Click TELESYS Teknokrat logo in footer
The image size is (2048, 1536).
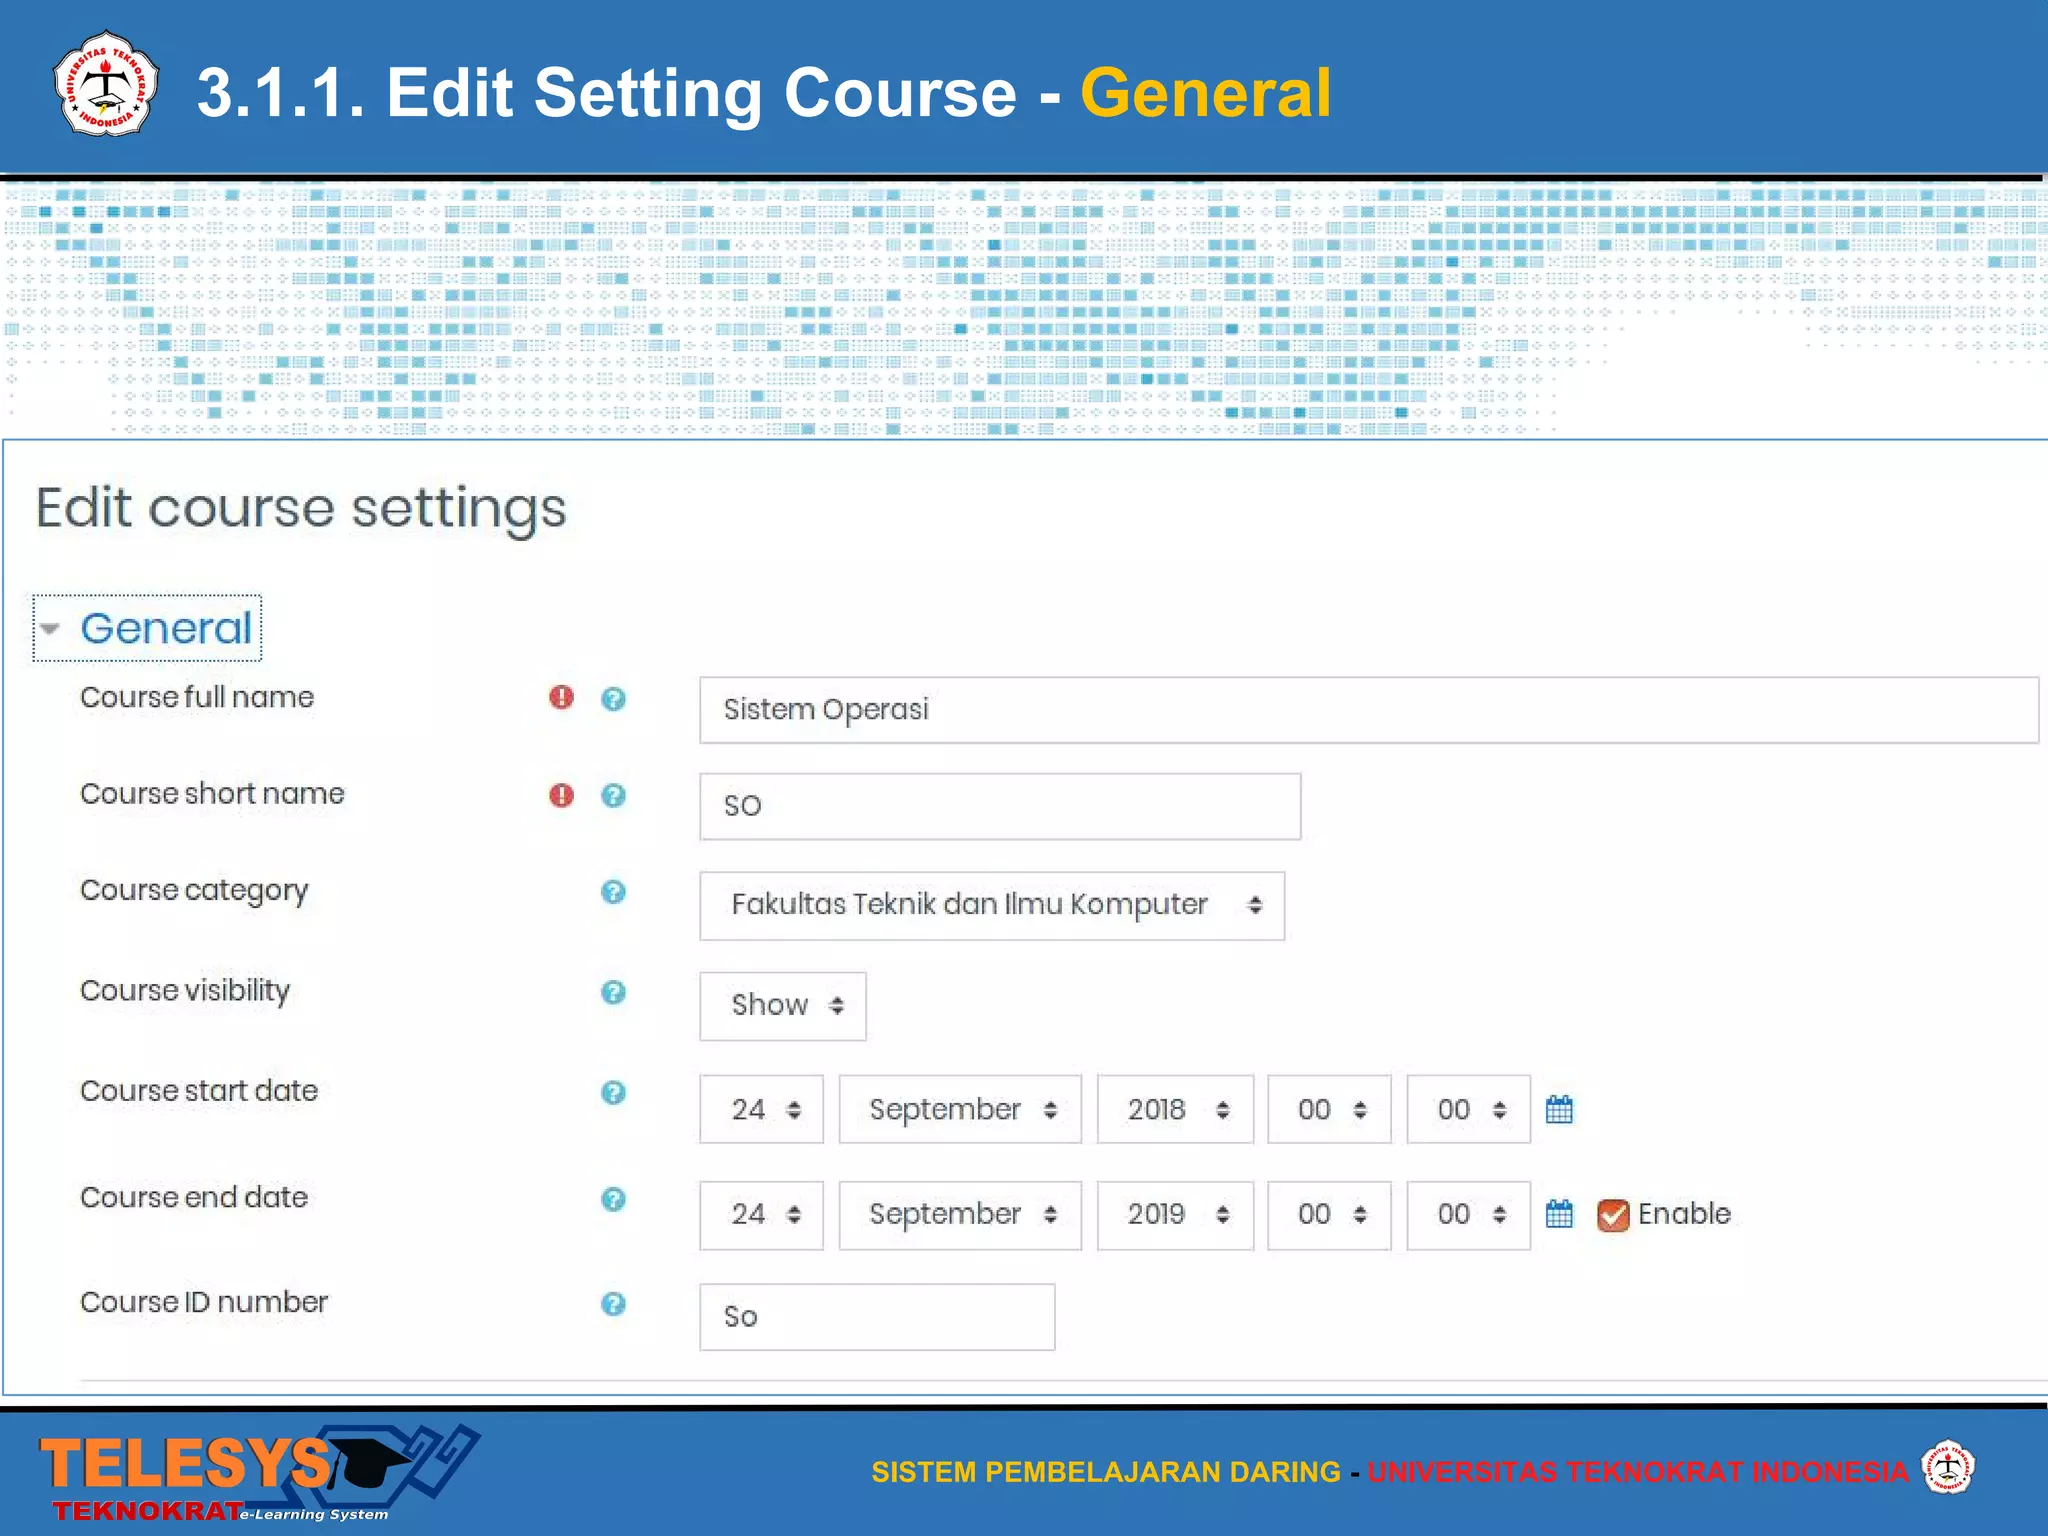click(x=258, y=1474)
